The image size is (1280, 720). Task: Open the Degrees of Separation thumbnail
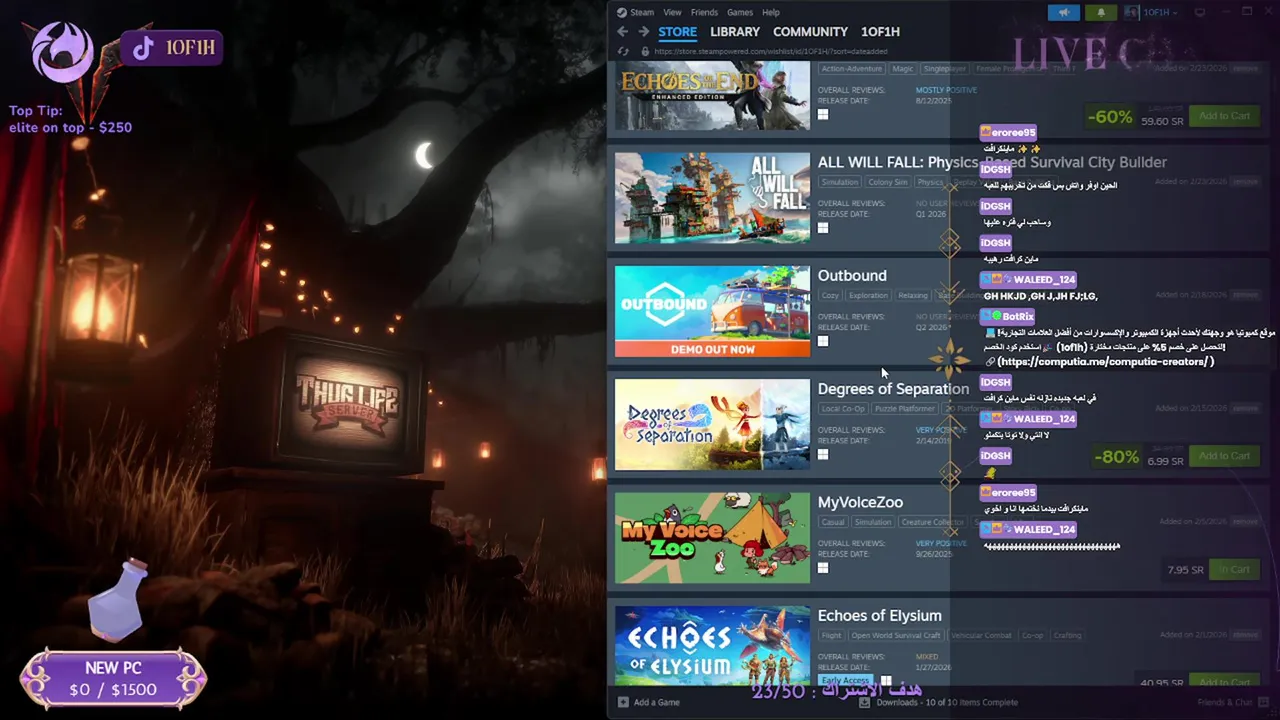pyautogui.click(x=712, y=424)
